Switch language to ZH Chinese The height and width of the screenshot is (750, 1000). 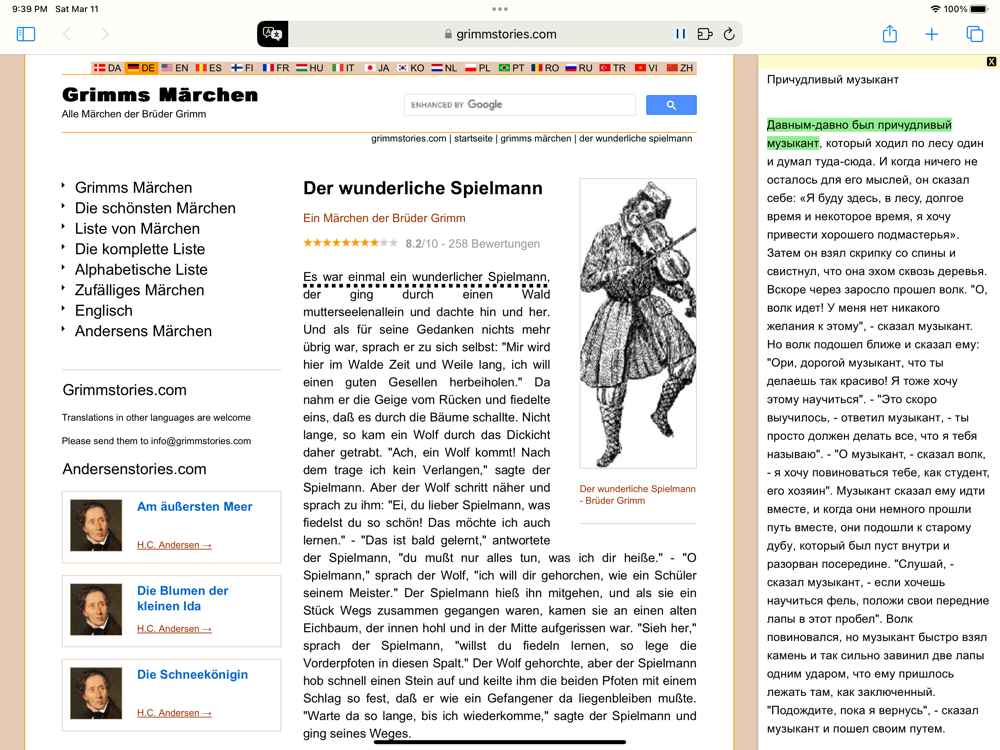coord(680,68)
